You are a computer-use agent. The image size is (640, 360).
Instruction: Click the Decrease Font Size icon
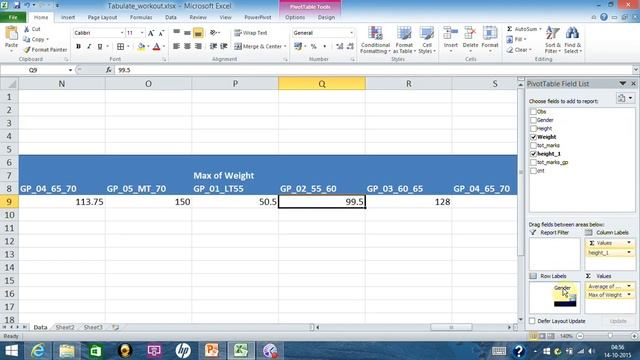pos(161,33)
